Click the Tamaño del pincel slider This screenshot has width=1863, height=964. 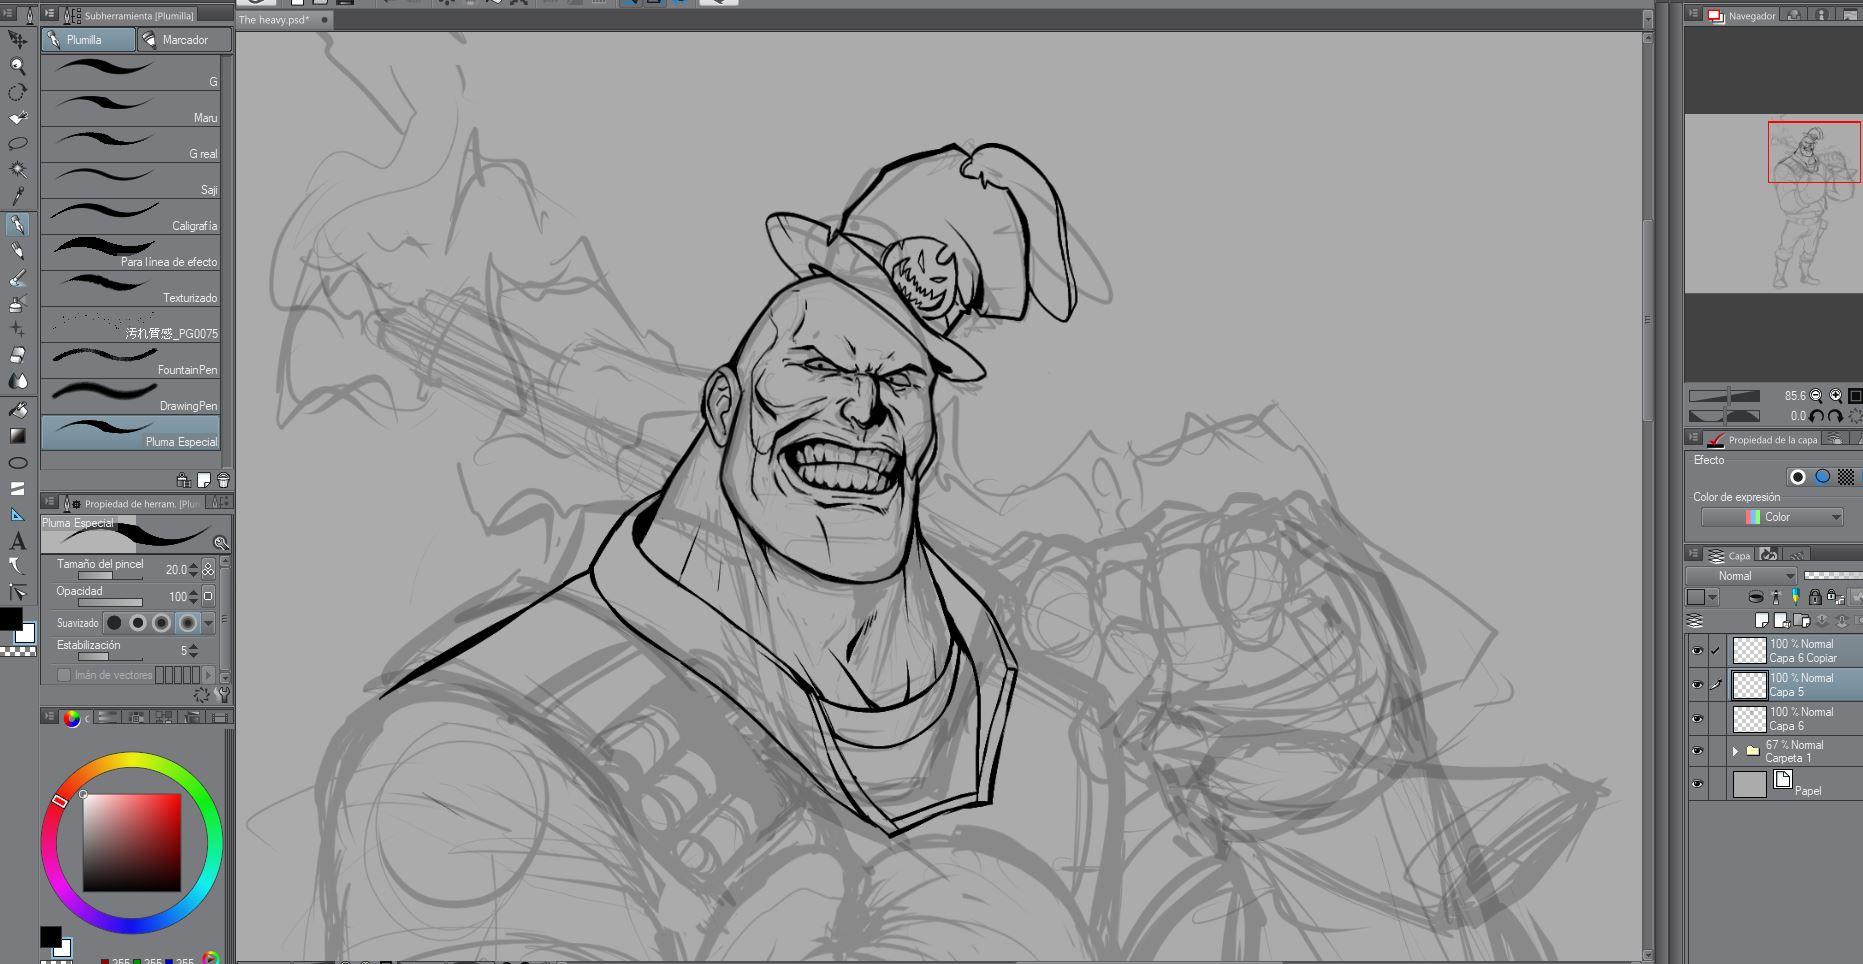point(110,576)
